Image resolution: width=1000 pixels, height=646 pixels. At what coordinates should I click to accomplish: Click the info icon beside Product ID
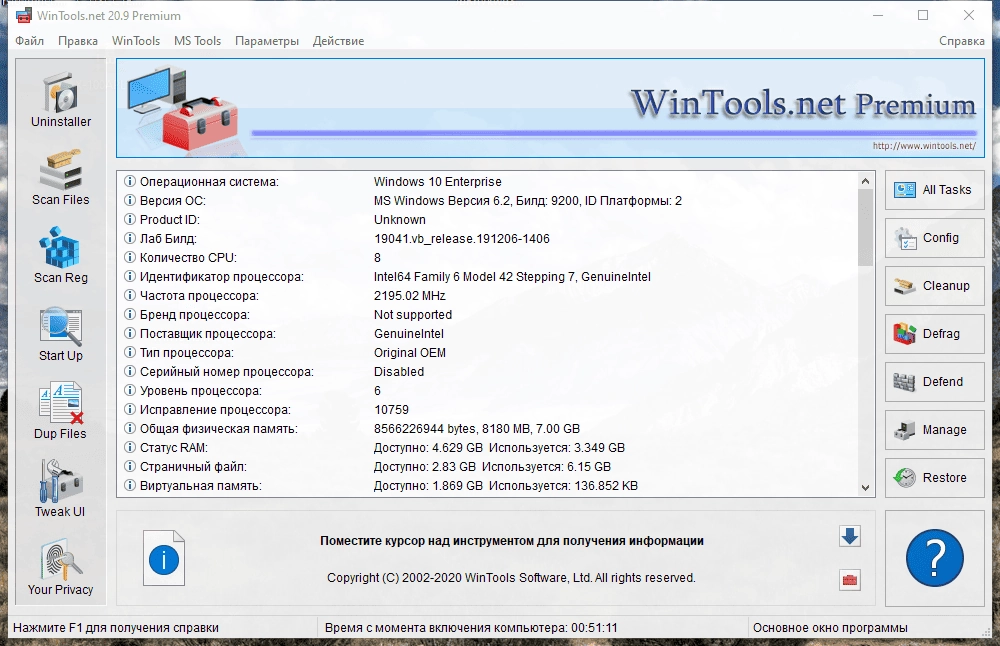click(129, 219)
